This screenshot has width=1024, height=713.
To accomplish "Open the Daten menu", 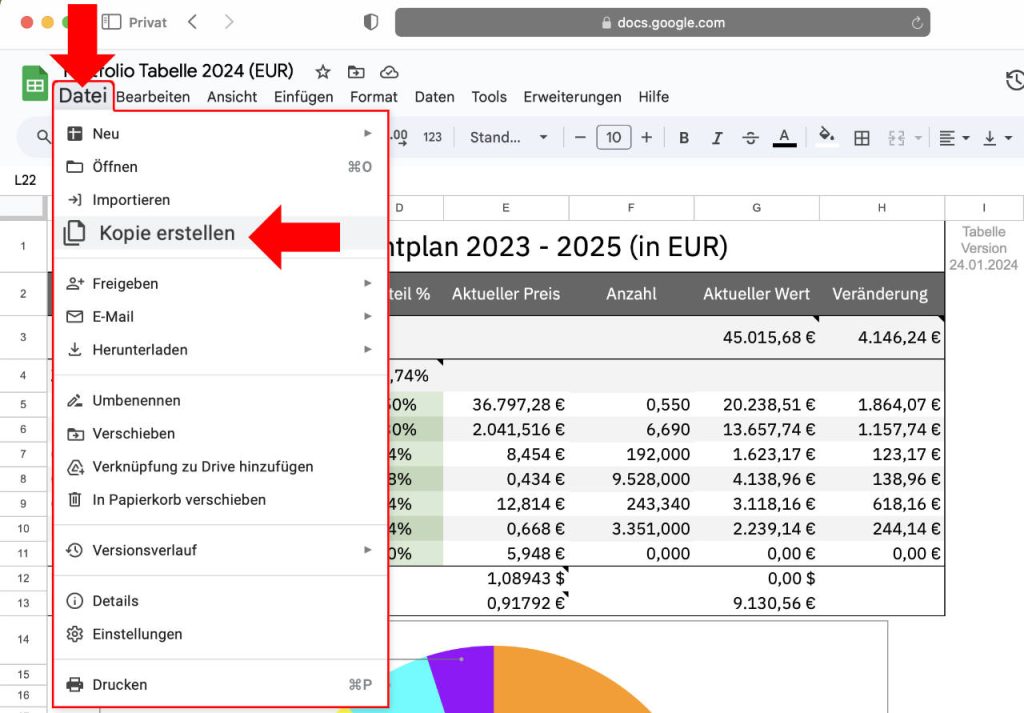I will click(434, 97).
